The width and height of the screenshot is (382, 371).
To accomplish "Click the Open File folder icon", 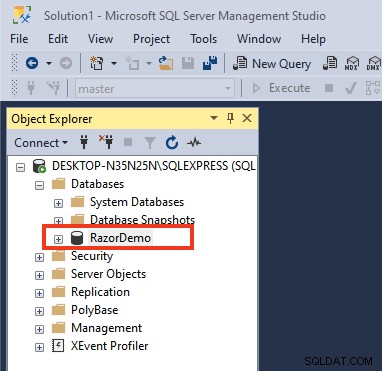I will 166,63.
